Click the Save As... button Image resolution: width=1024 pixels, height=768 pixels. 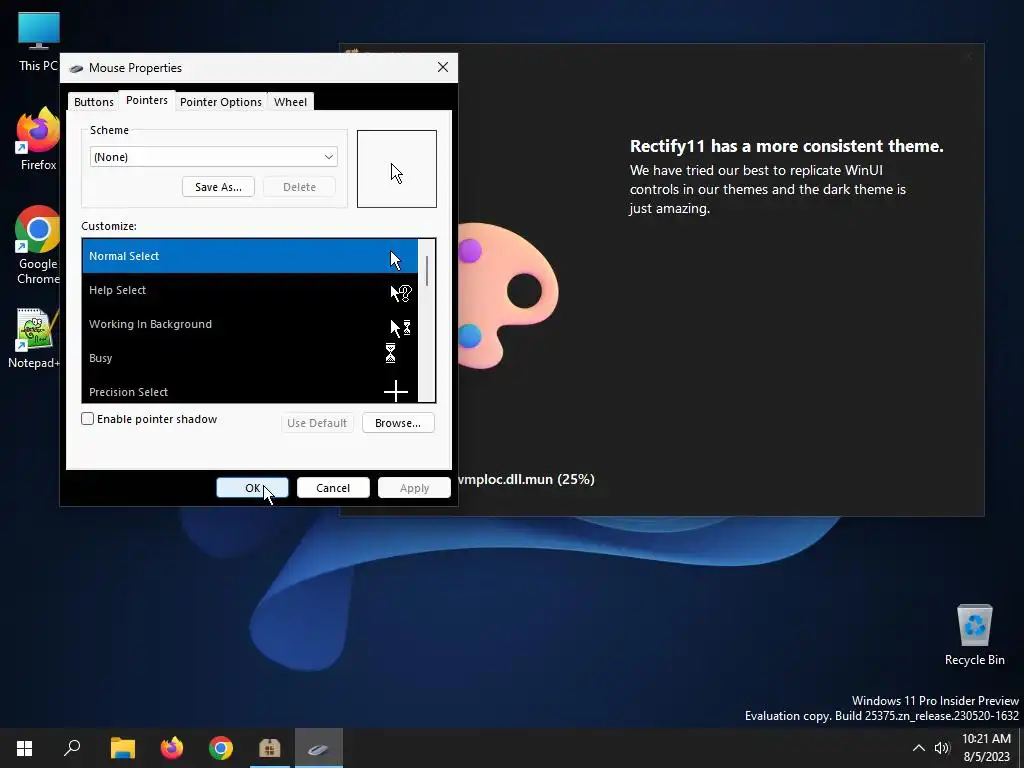pos(218,187)
